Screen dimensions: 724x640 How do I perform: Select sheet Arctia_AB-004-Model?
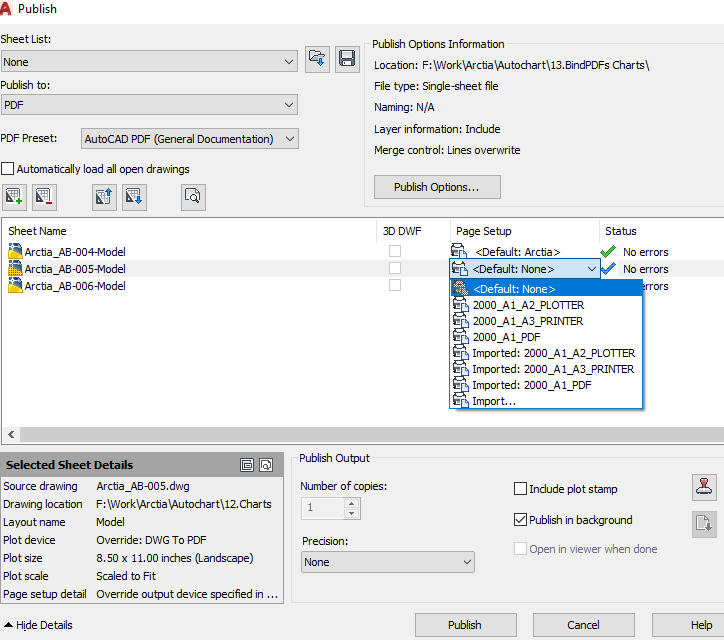(75, 252)
